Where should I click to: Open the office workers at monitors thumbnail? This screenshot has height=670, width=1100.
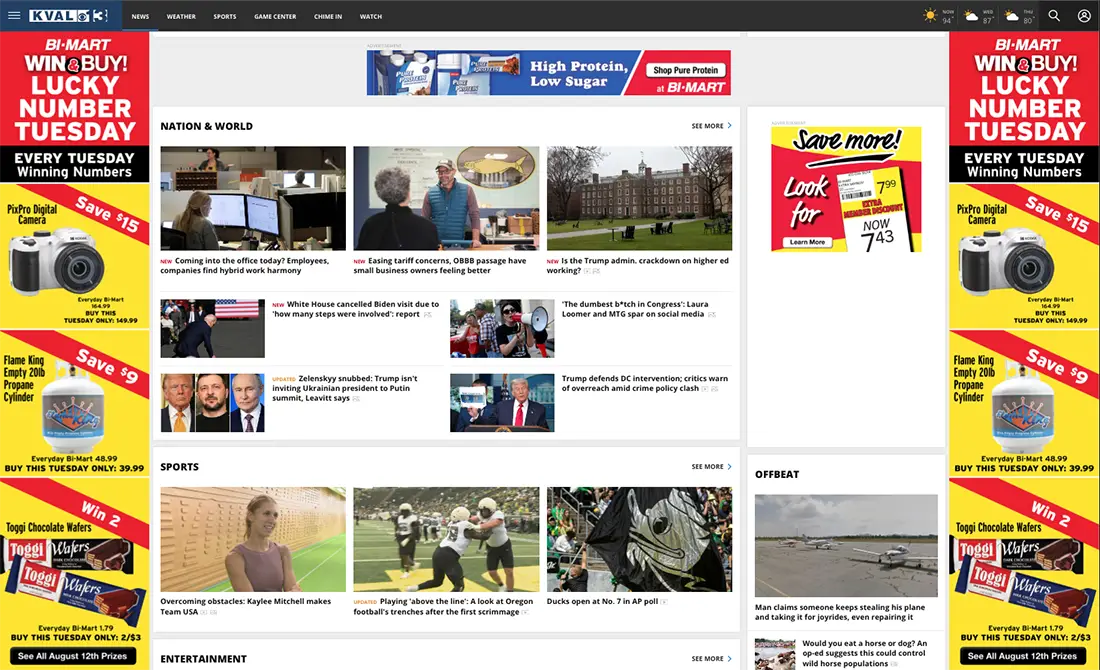253,198
